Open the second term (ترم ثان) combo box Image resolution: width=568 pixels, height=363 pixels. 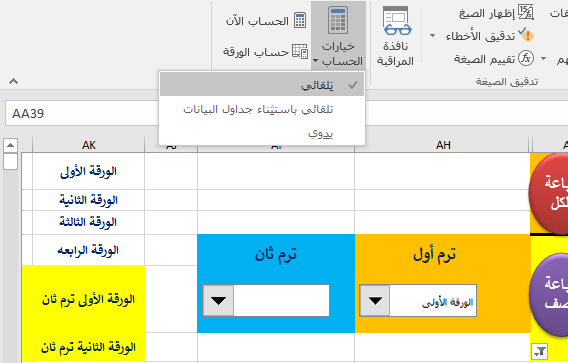(x=218, y=300)
